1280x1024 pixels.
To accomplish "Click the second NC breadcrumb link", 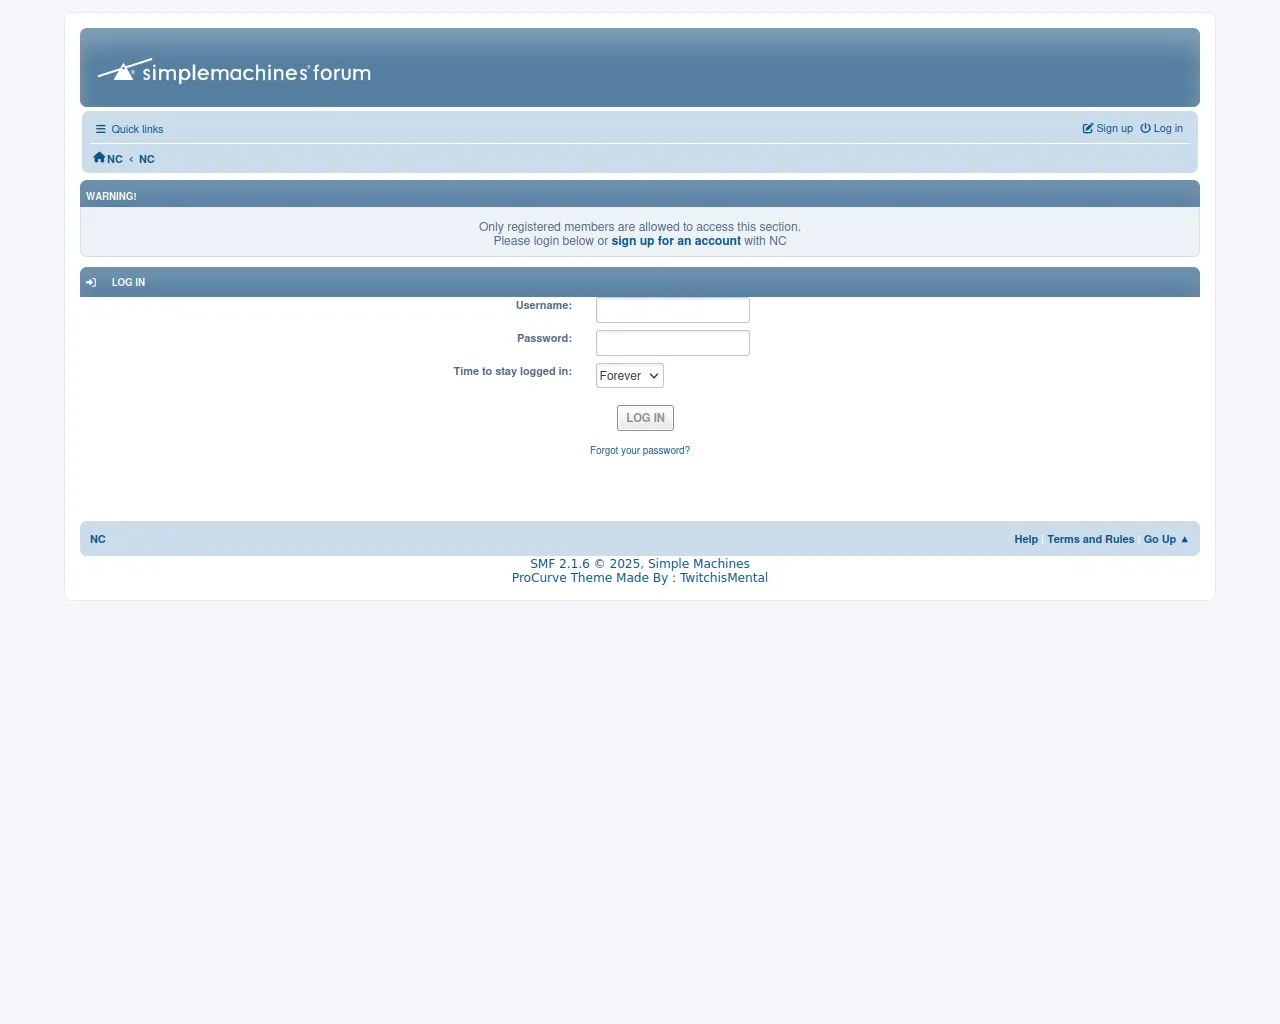I will point(147,159).
